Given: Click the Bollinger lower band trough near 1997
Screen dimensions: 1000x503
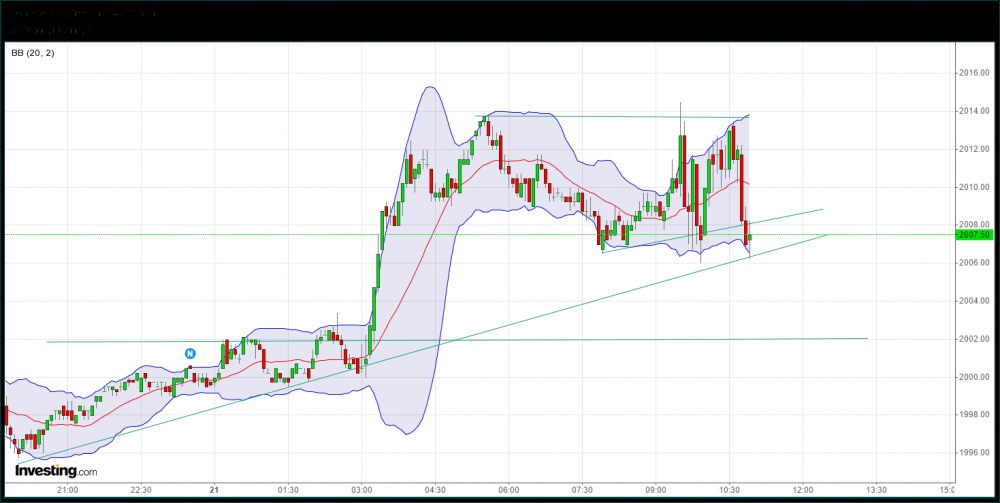Looking at the screenshot, I should (406, 433).
